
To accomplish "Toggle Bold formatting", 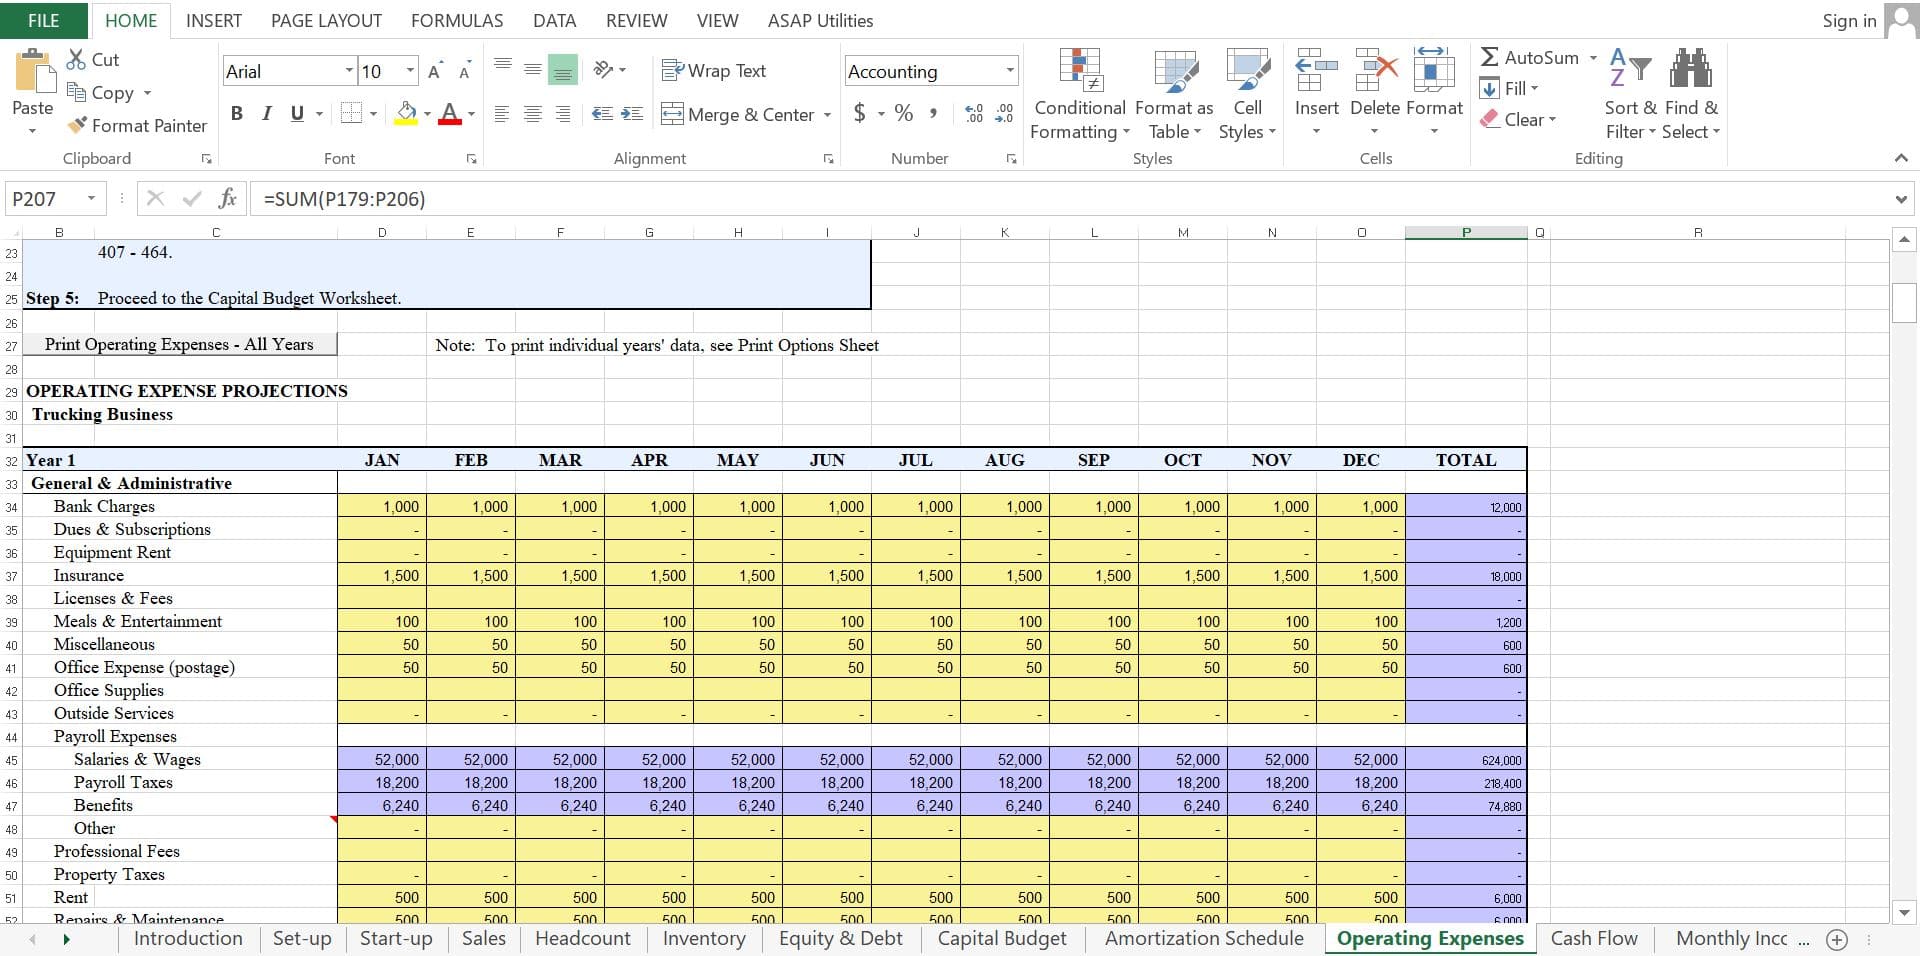I will click(x=237, y=113).
